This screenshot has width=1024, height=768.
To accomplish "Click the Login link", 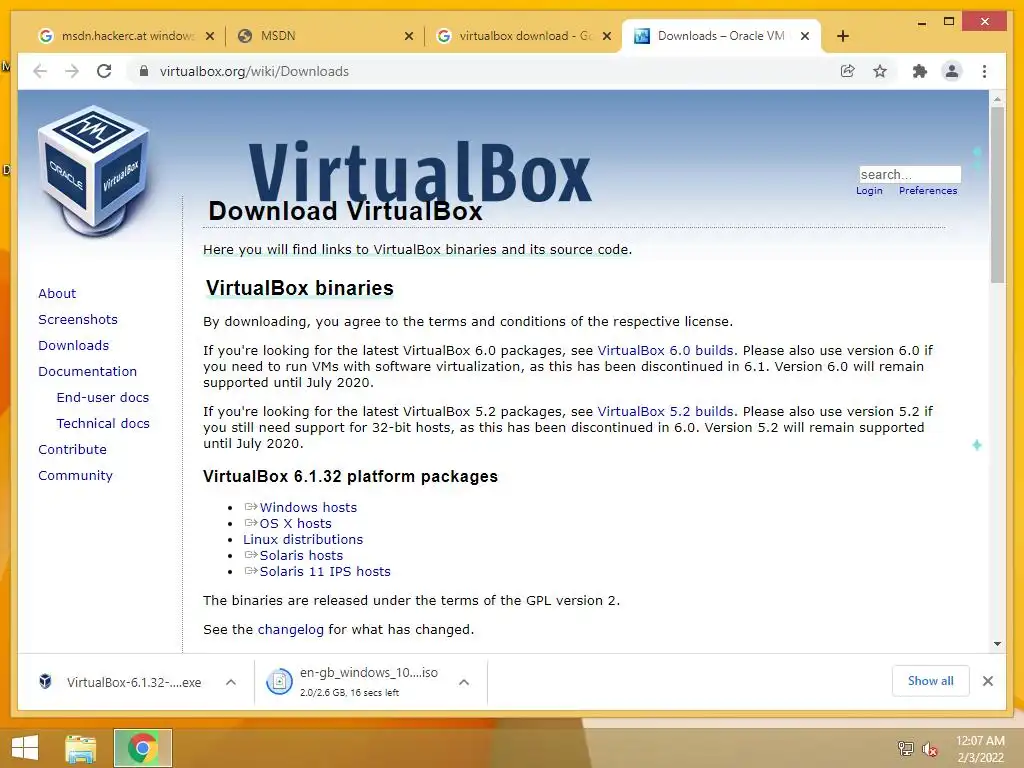I will 869,191.
